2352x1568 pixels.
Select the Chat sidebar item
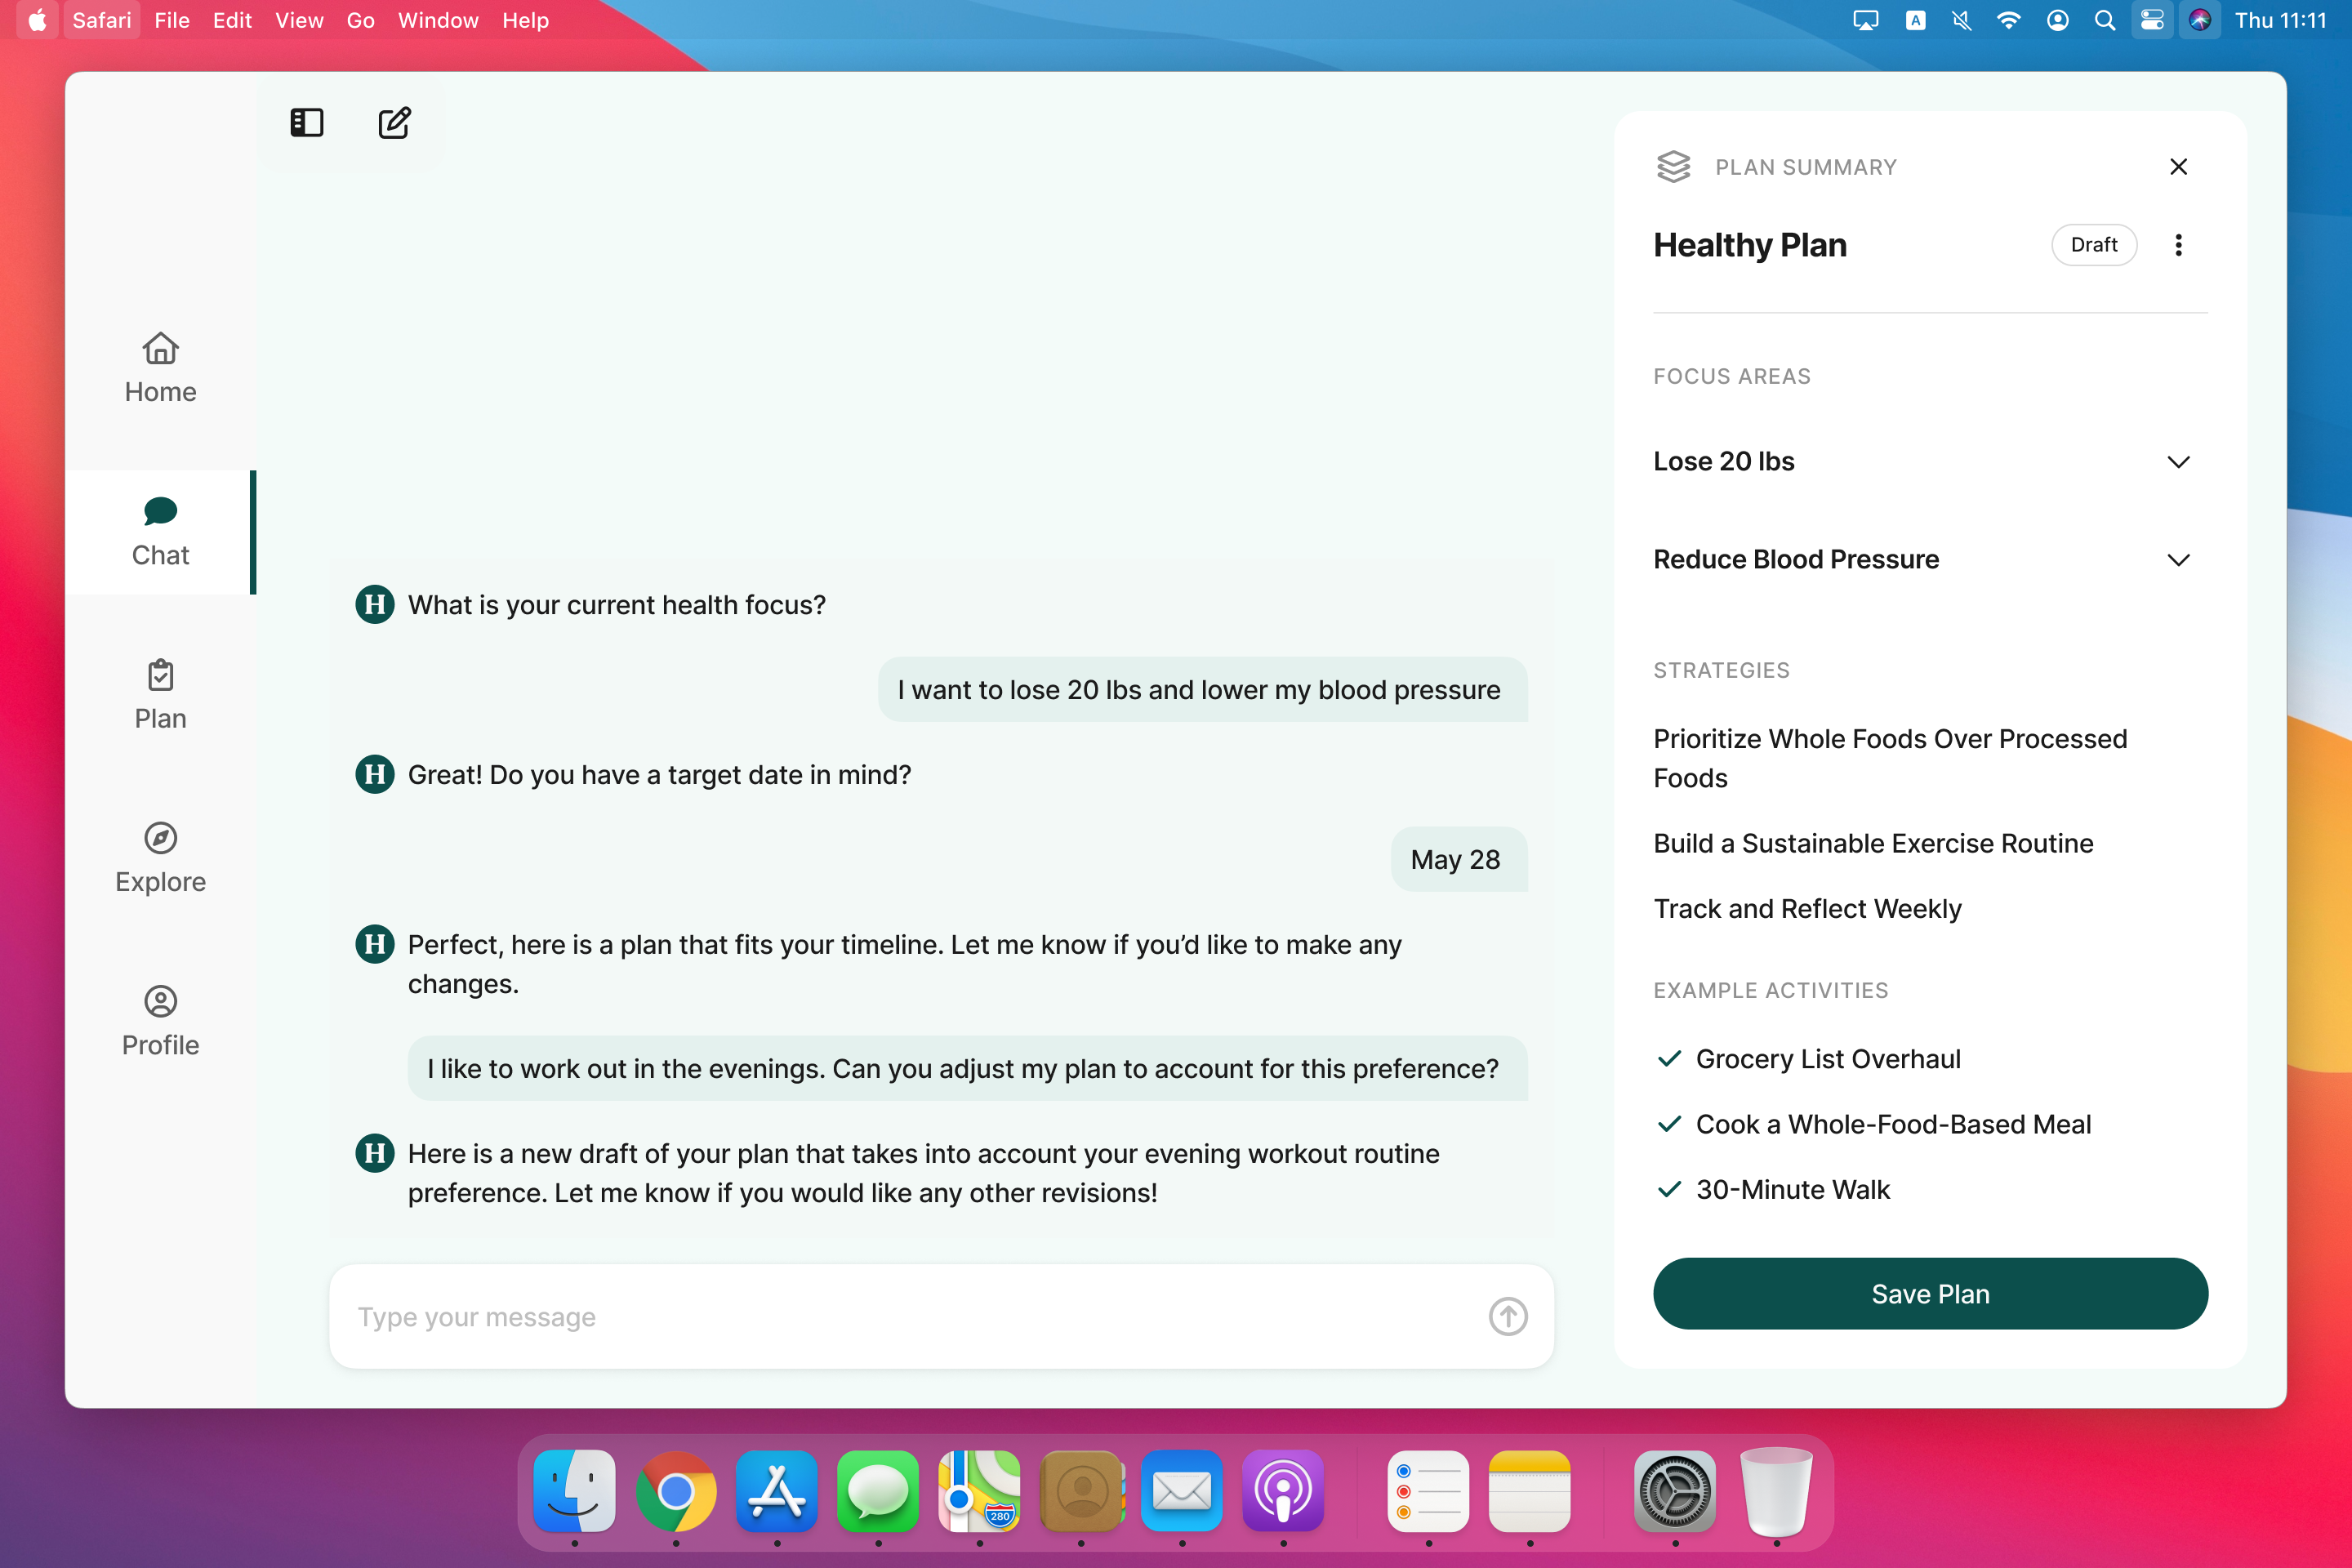pos(160,532)
